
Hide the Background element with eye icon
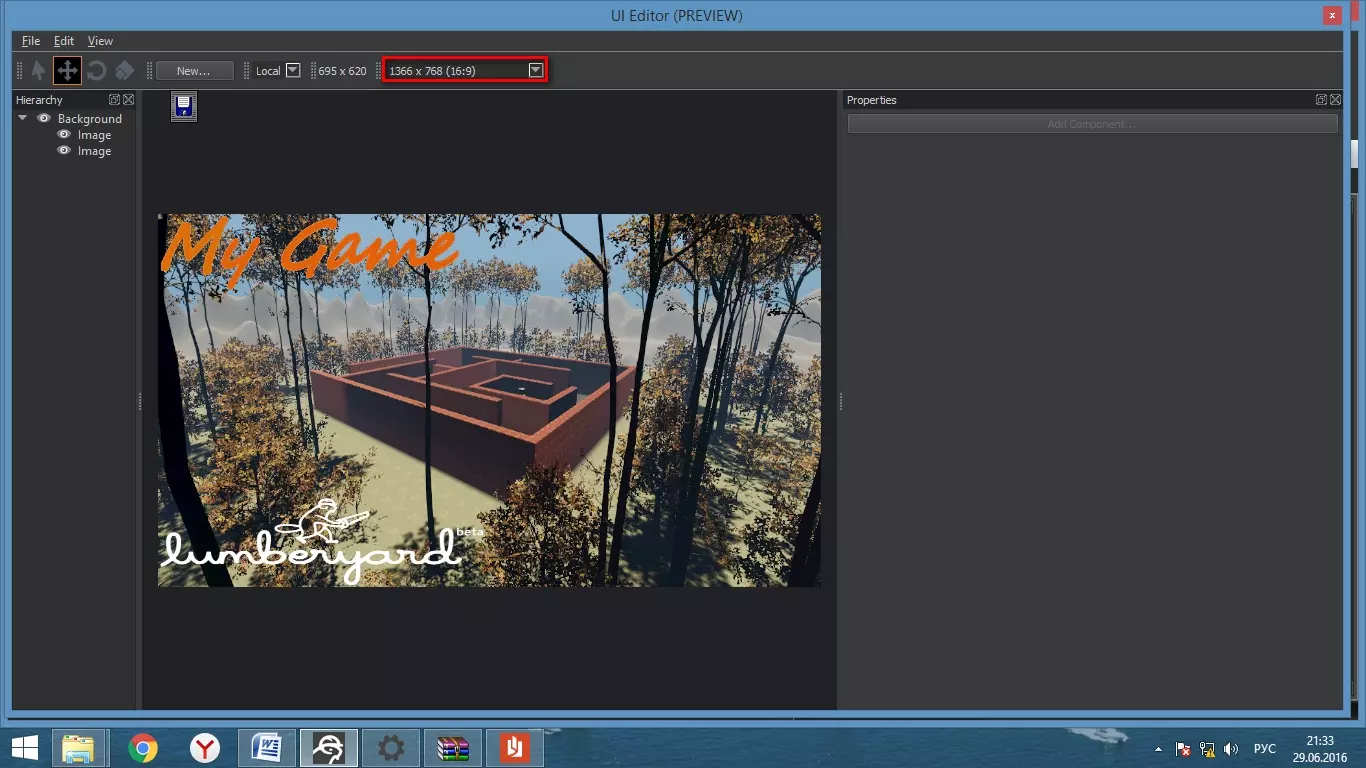point(44,119)
